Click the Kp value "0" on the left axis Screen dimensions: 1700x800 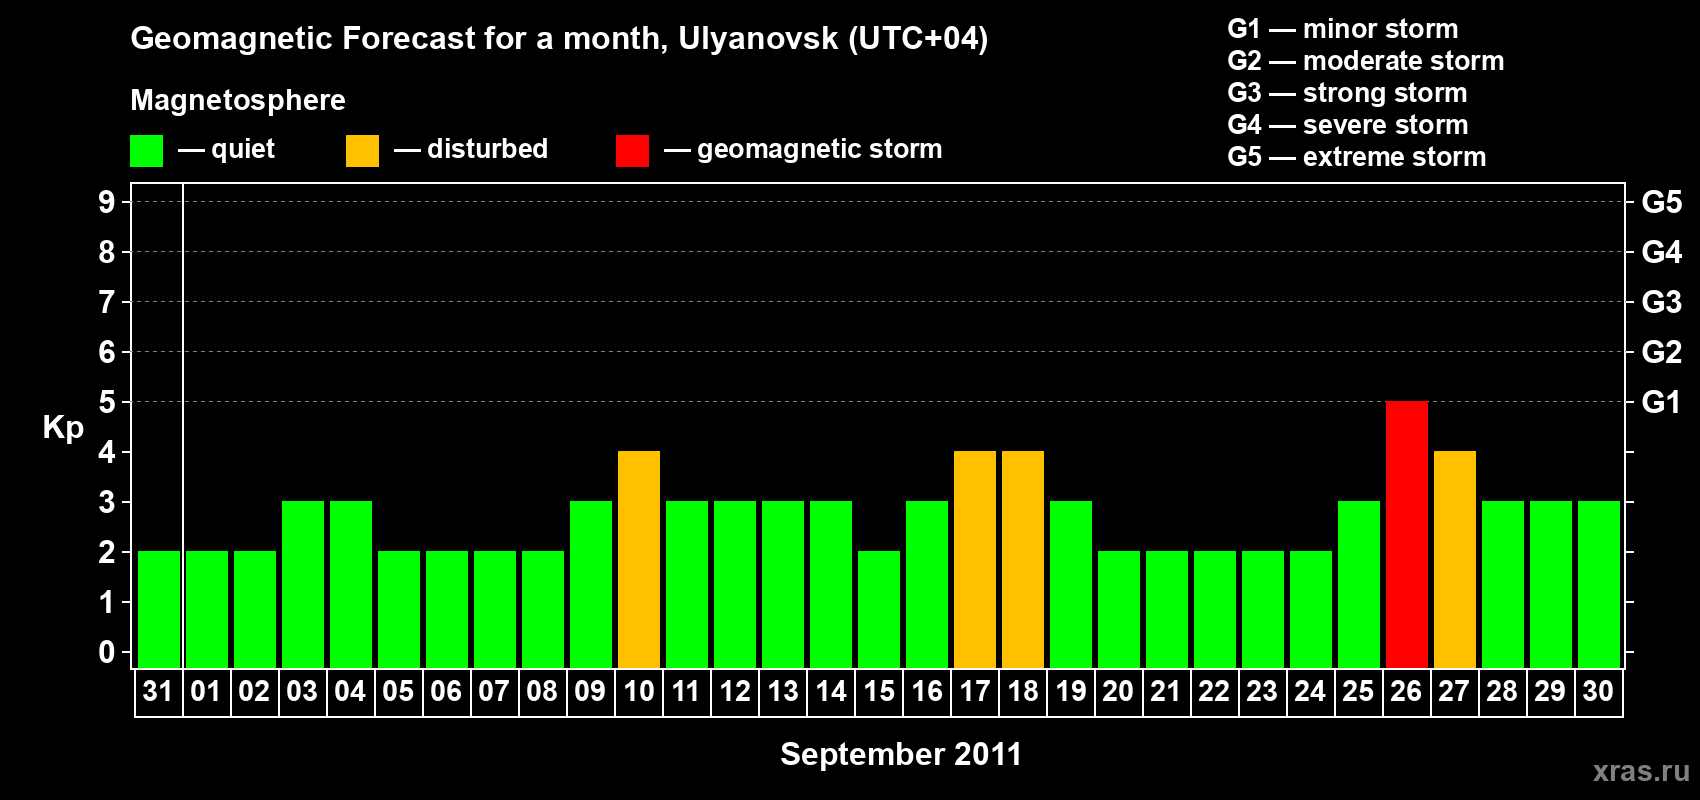107,652
